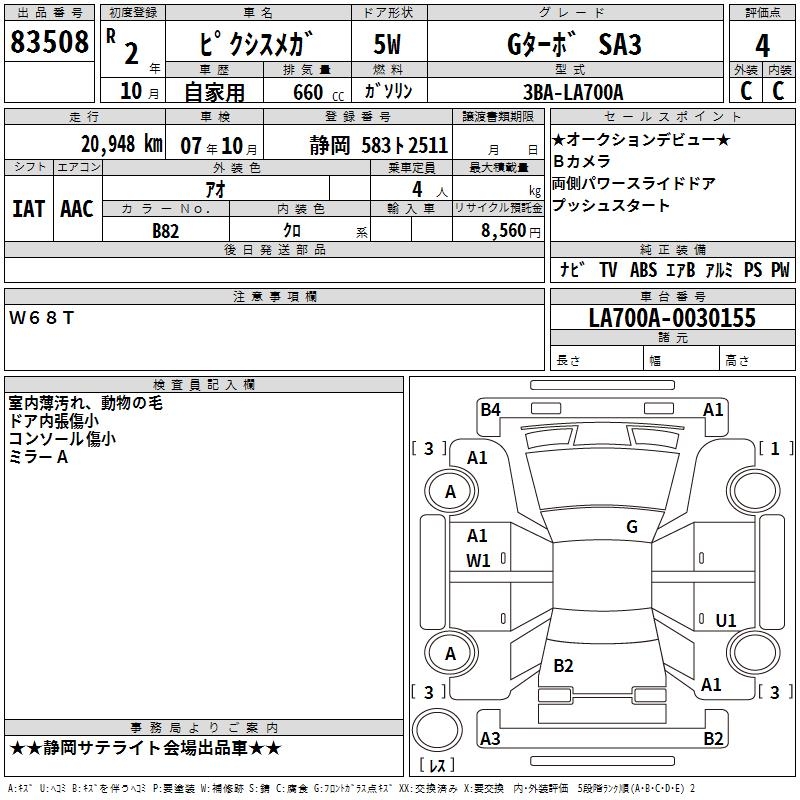Viewport: 800px width, 800px height.
Task: Select chassis number LA700A-0030155
Action: [x=672, y=317]
